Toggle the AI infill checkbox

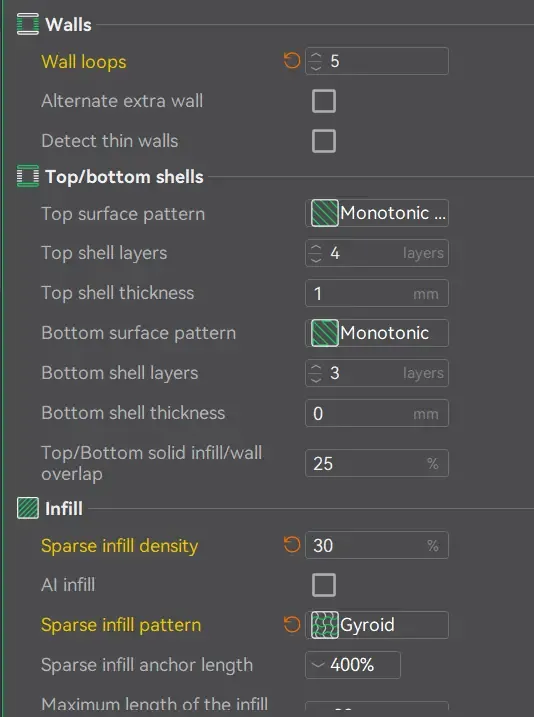(x=324, y=585)
